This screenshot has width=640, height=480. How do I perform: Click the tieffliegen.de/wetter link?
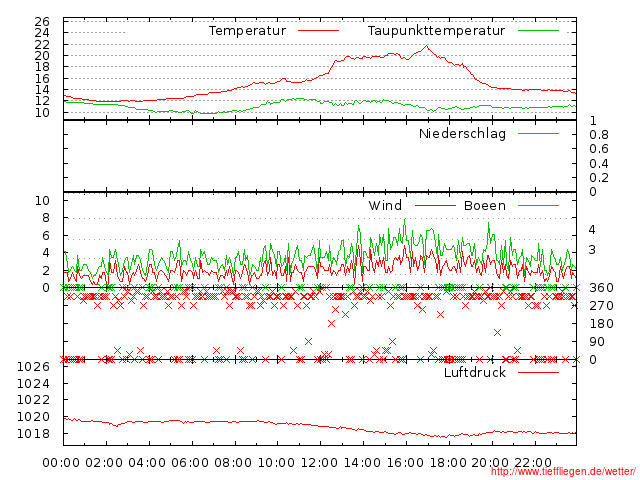563,471
